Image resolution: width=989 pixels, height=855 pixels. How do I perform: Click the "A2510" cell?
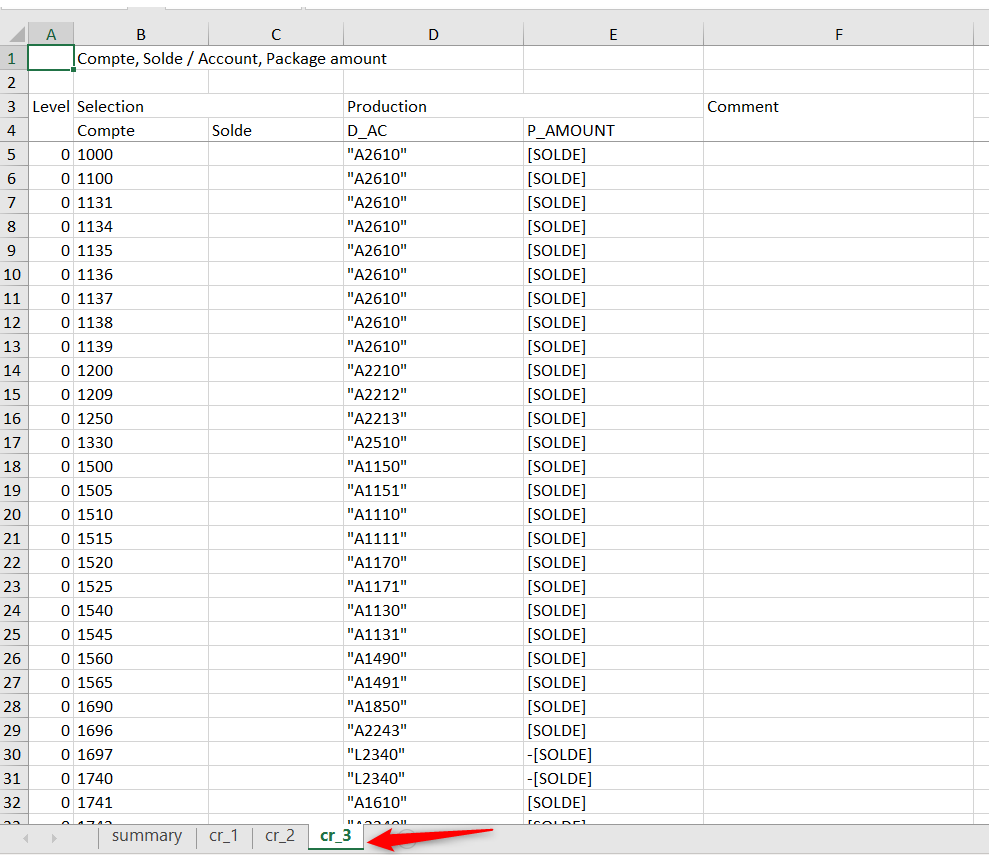(433, 442)
